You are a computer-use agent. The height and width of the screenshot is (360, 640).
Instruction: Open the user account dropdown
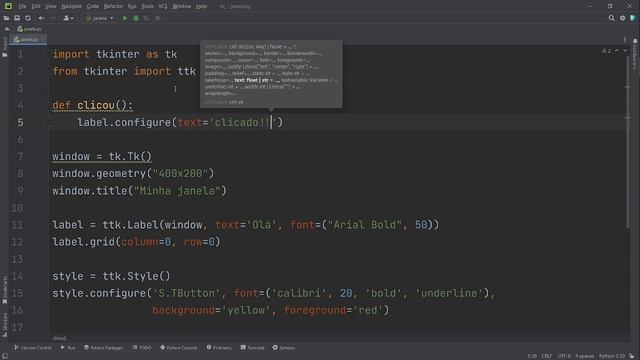pyautogui.click(x=68, y=18)
